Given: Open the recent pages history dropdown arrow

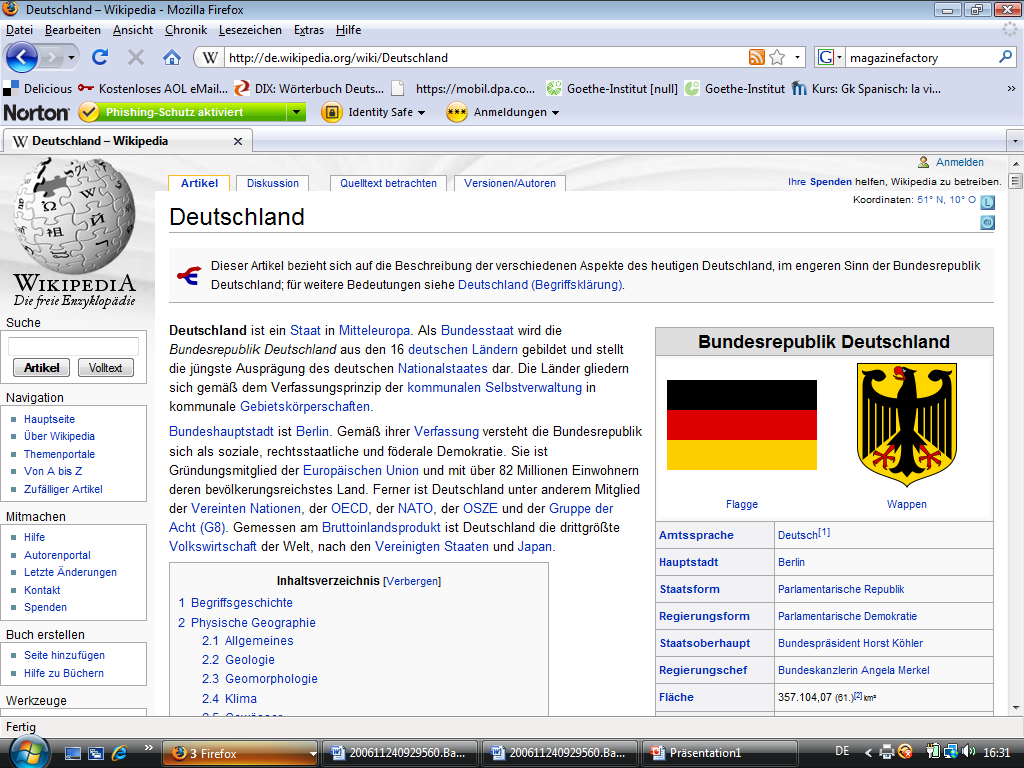Looking at the screenshot, I should 71,57.
